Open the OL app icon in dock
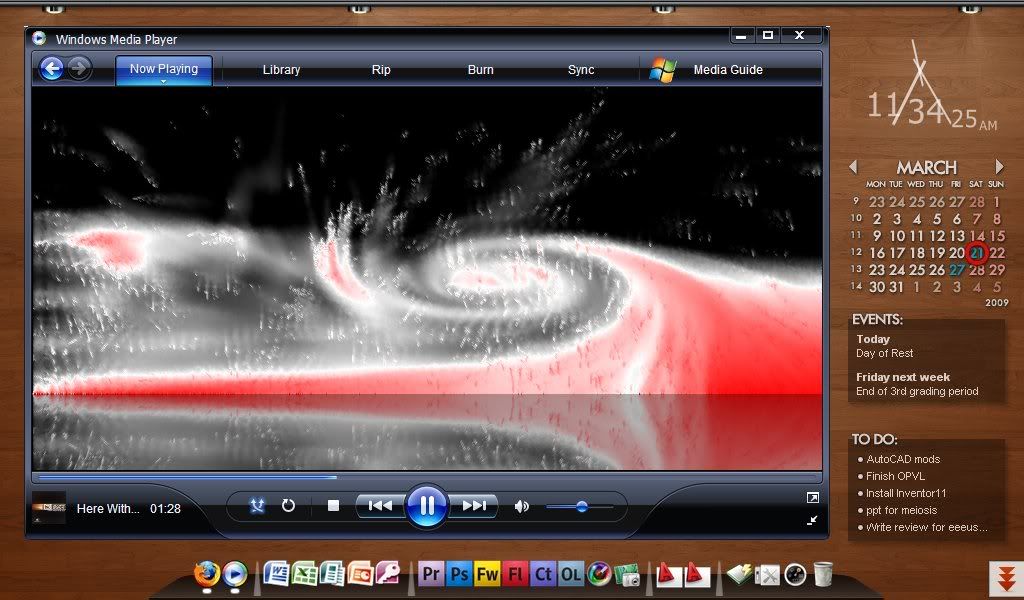Image resolution: width=1024 pixels, height=600 pixels. click(x=571, y=574)
